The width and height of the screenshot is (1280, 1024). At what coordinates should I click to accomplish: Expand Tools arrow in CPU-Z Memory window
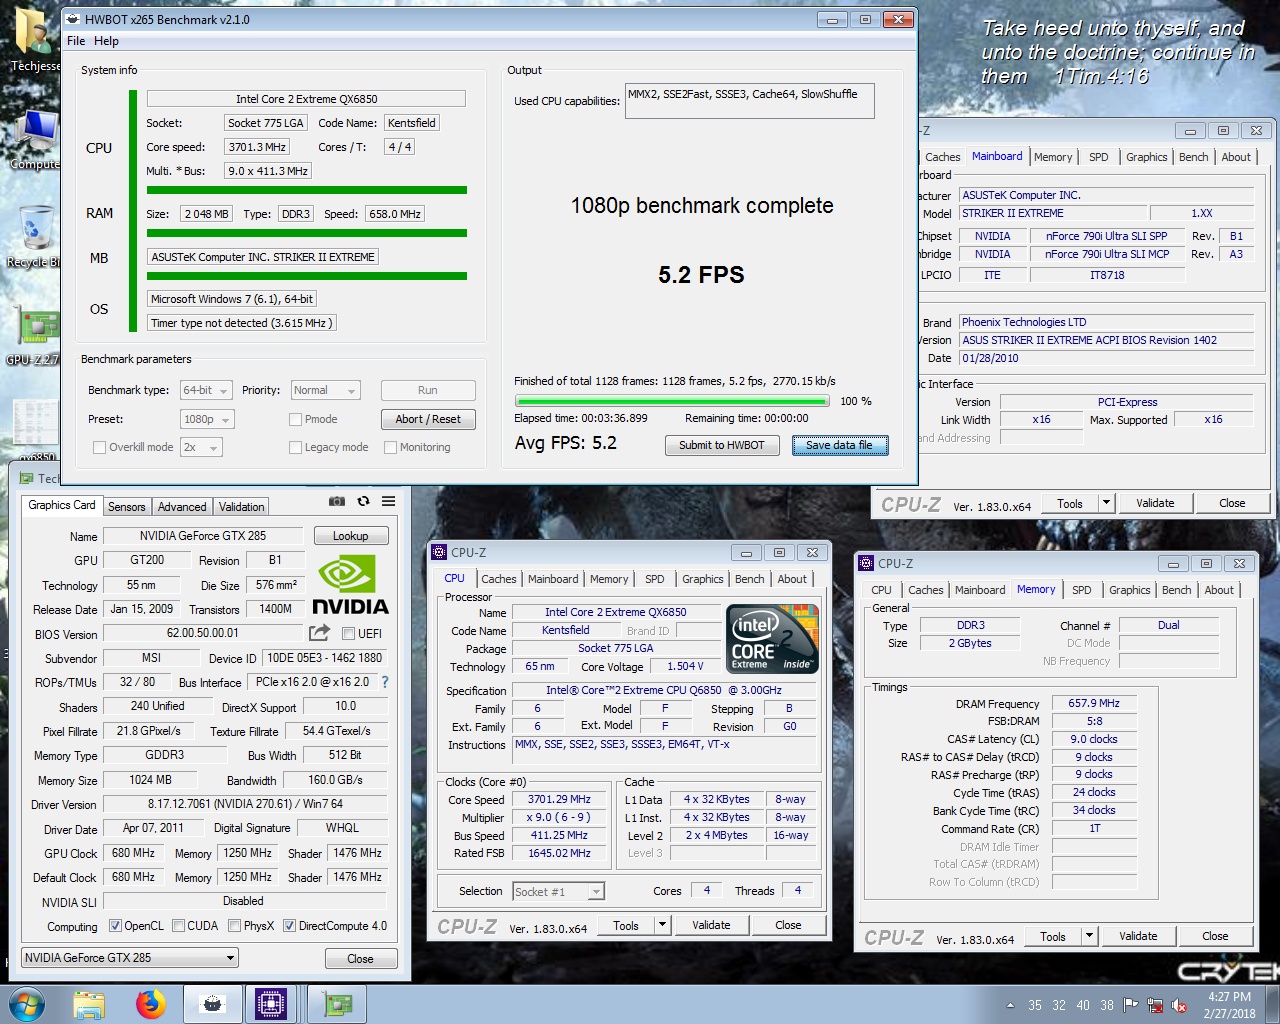point(1089,936)
